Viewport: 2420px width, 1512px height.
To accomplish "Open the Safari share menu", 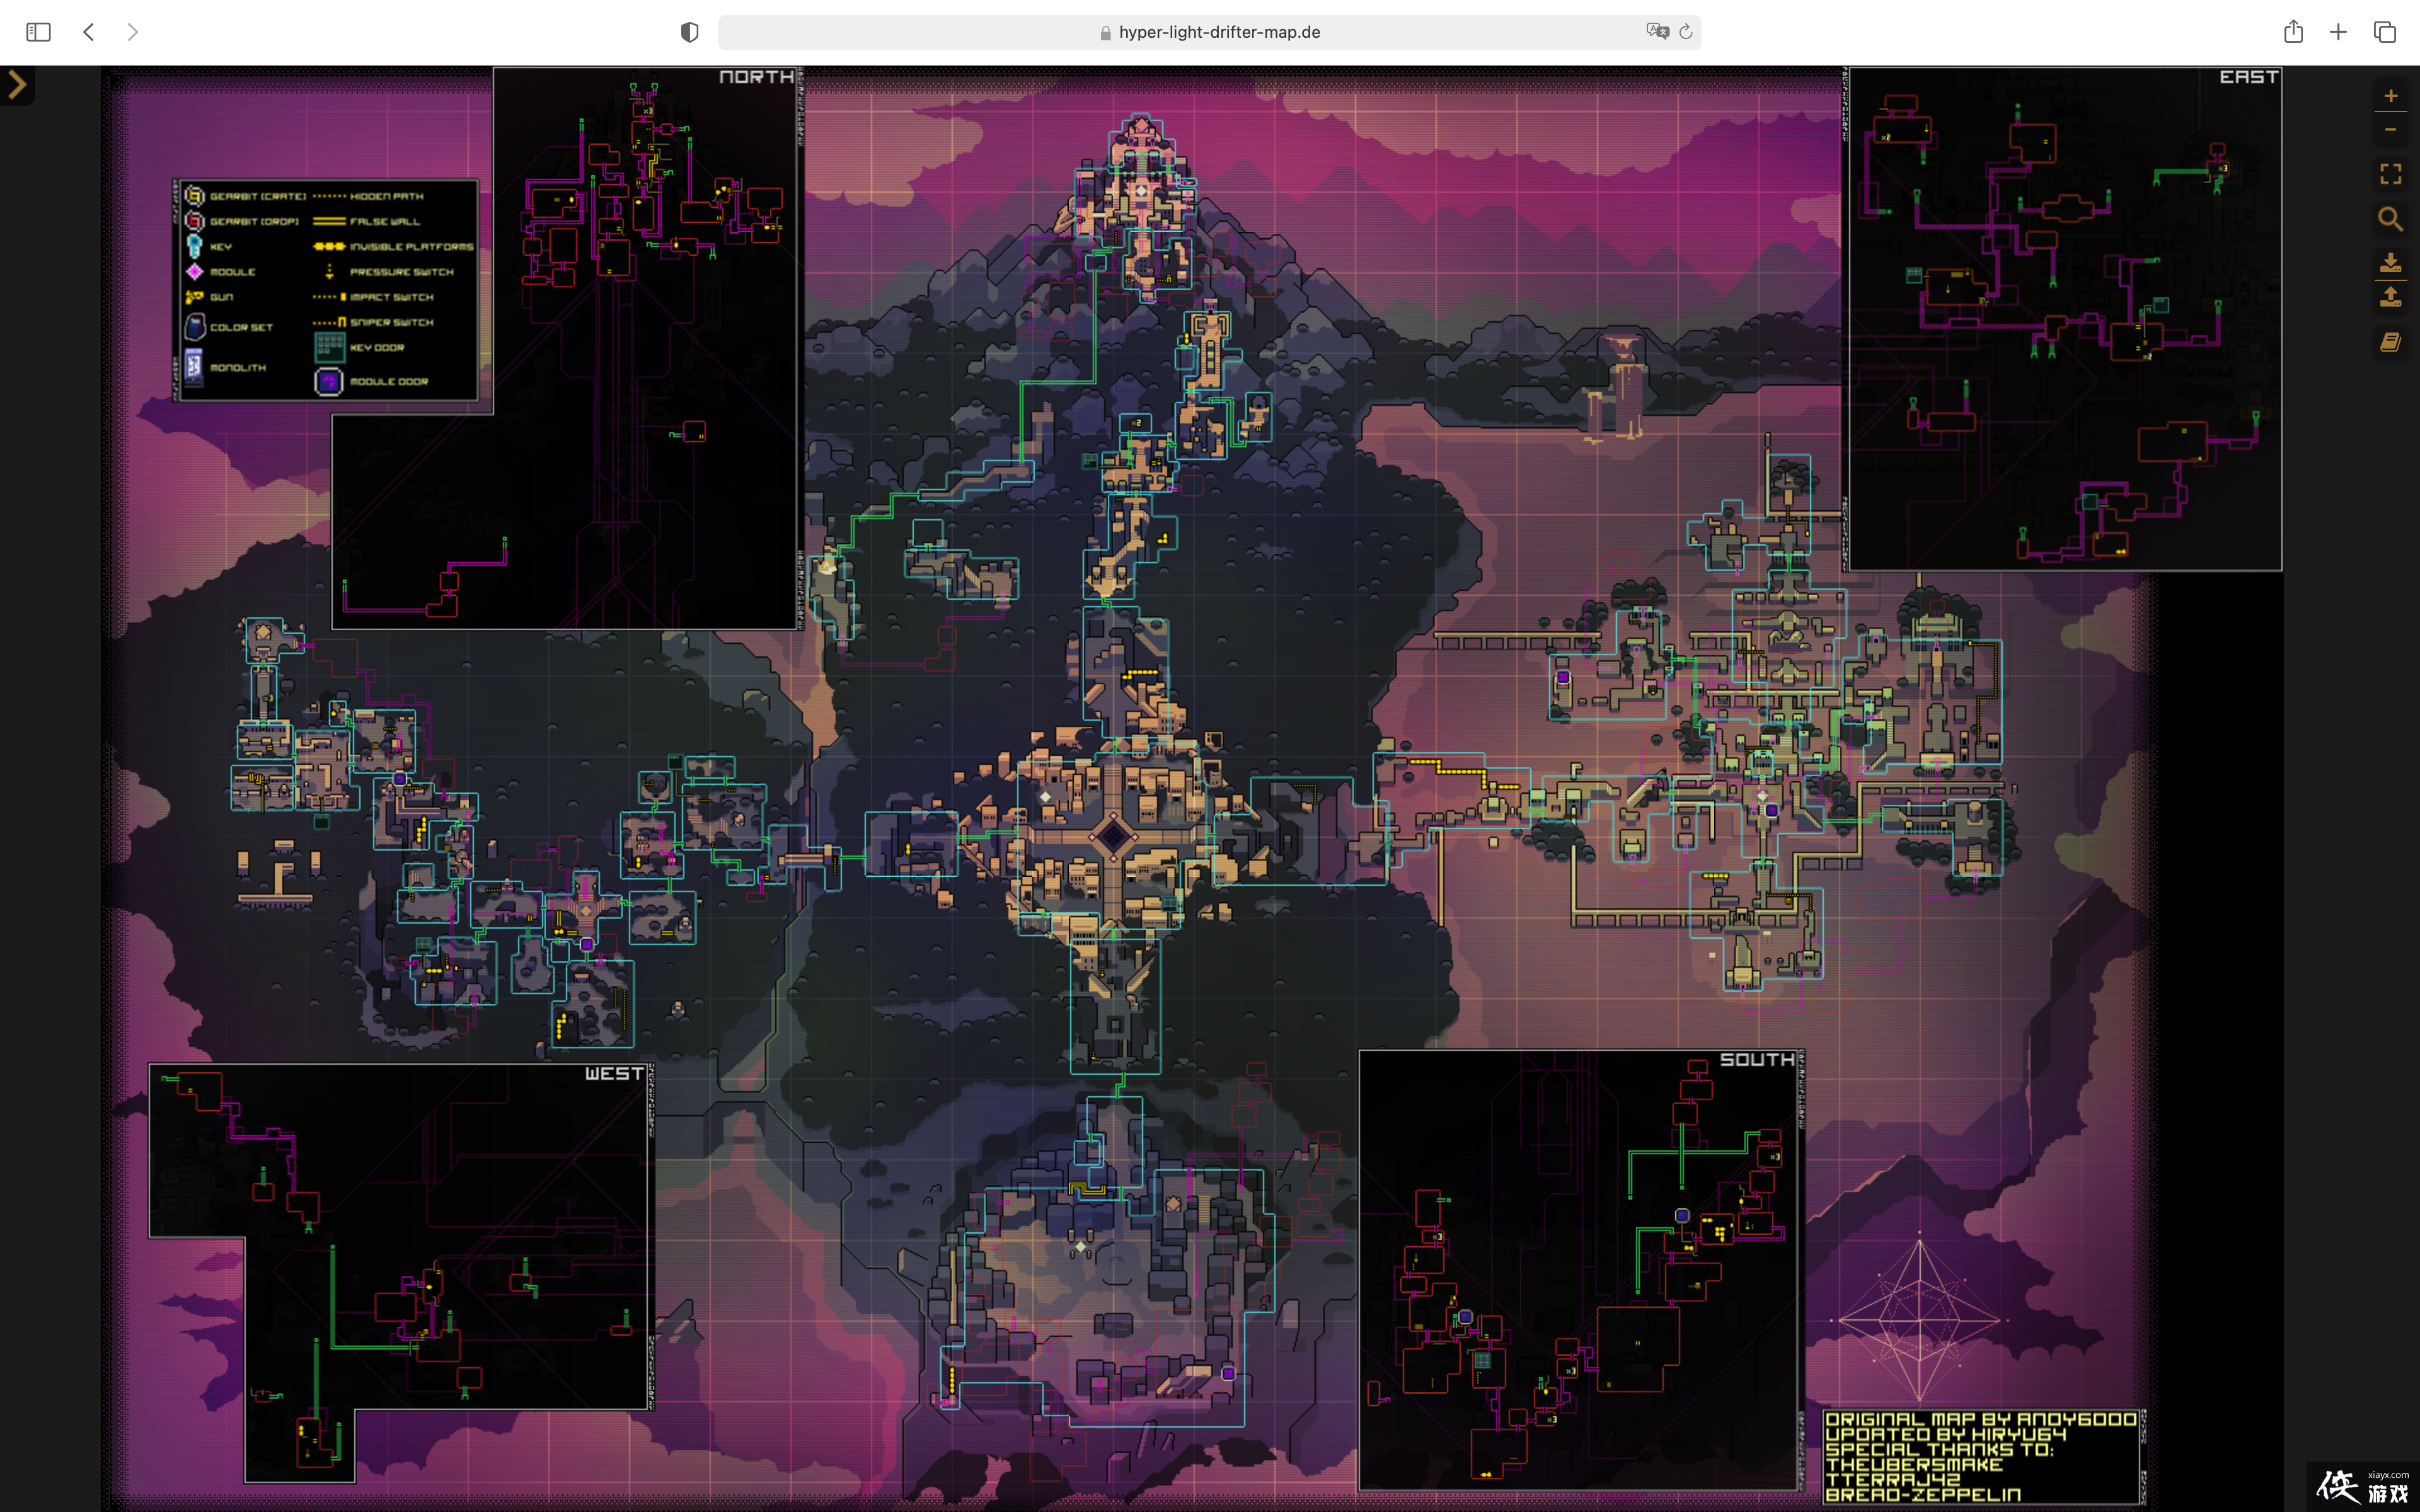I will pyautogui.click(x=2293, y=31).
